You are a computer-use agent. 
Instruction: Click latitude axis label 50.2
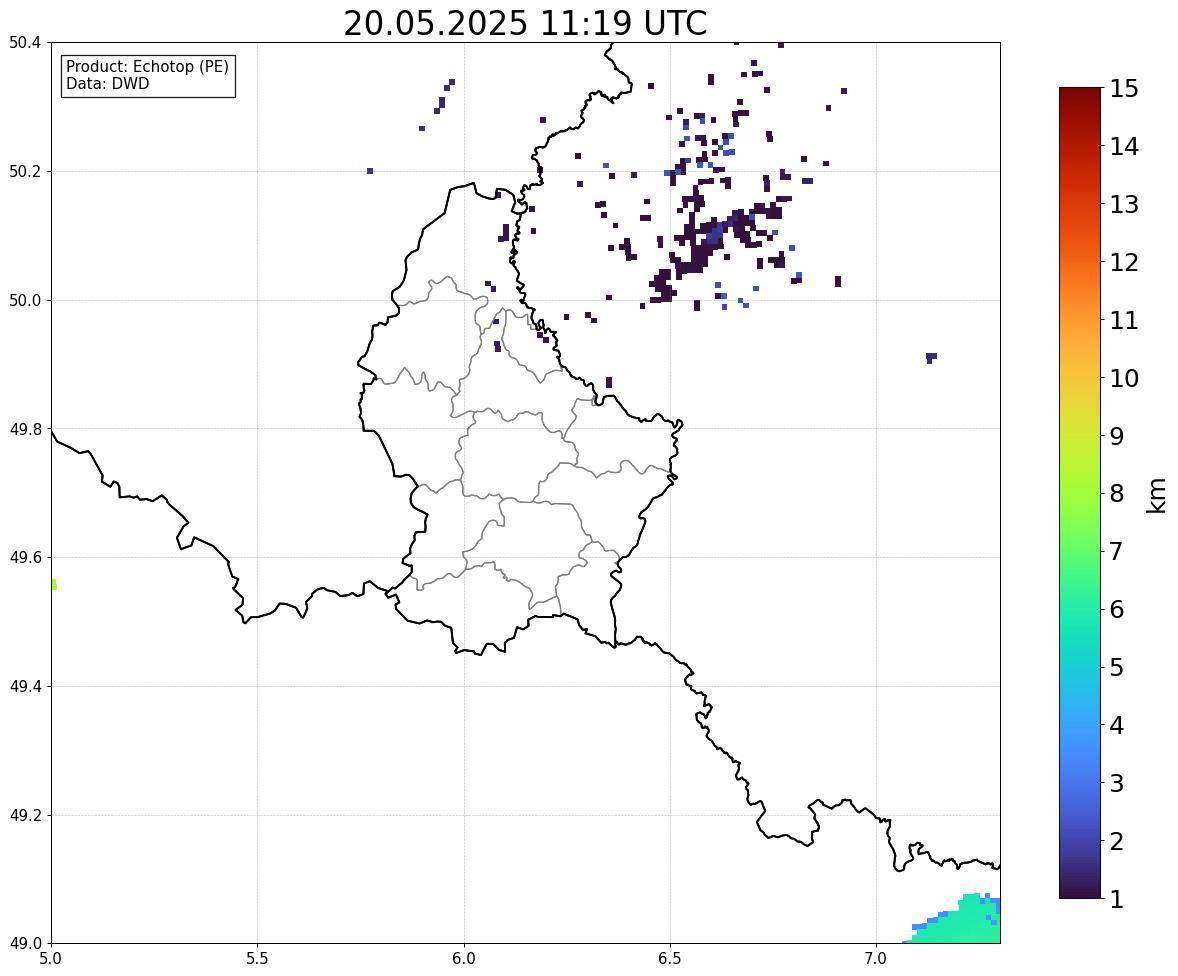pos(25,171)
